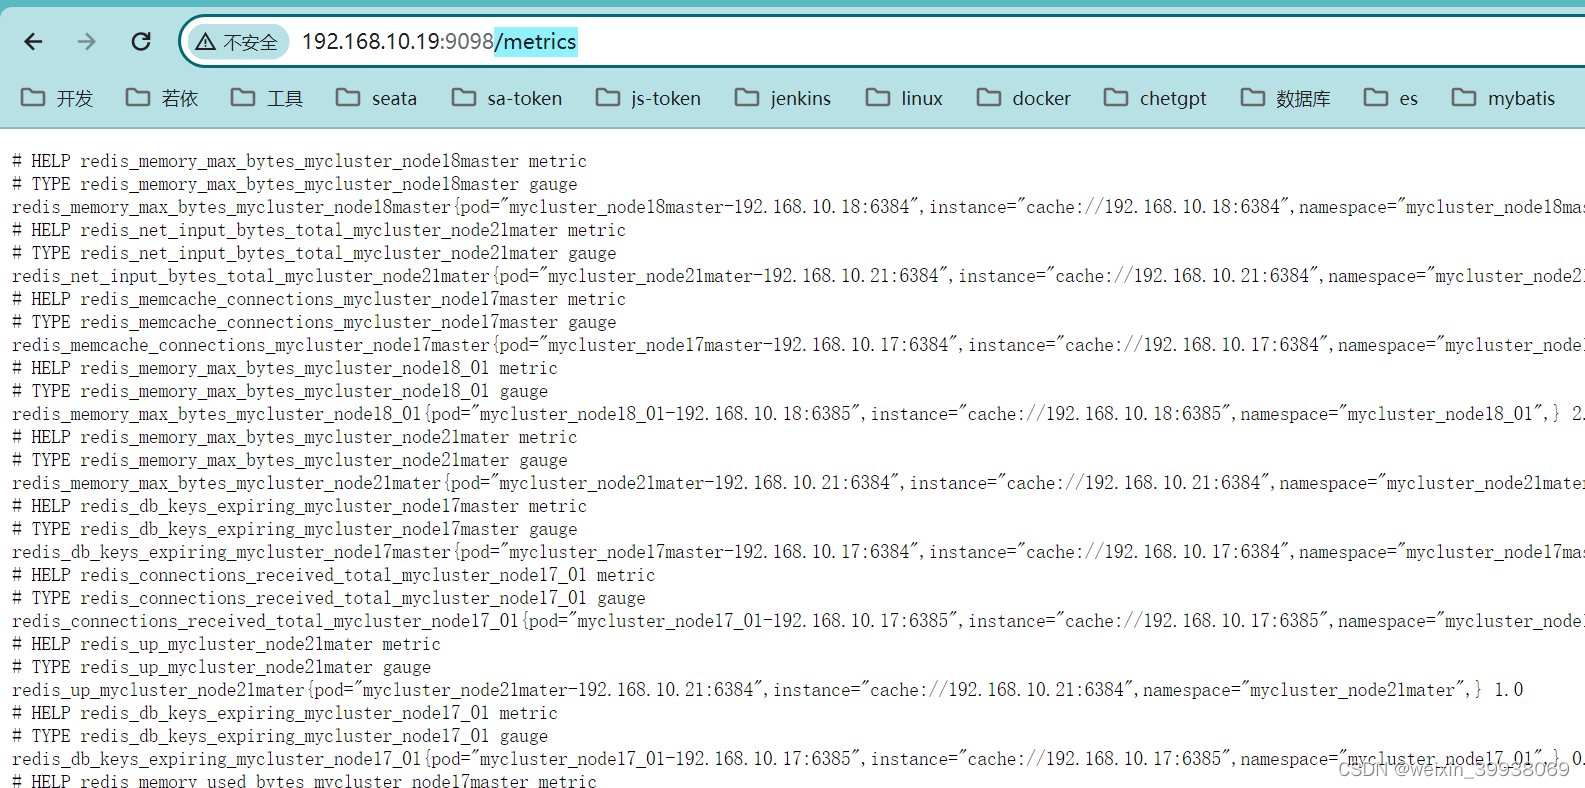Click the folder icon beside linux
Image resolution: width=1585 pixels, height=788 pixels.
tap(878, 97)
